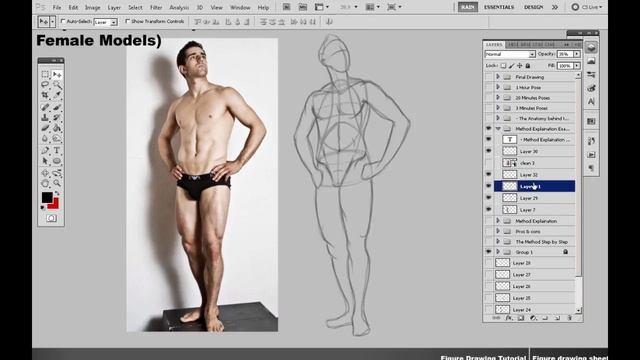Expand The Method Step by Step group

(498, 242)
